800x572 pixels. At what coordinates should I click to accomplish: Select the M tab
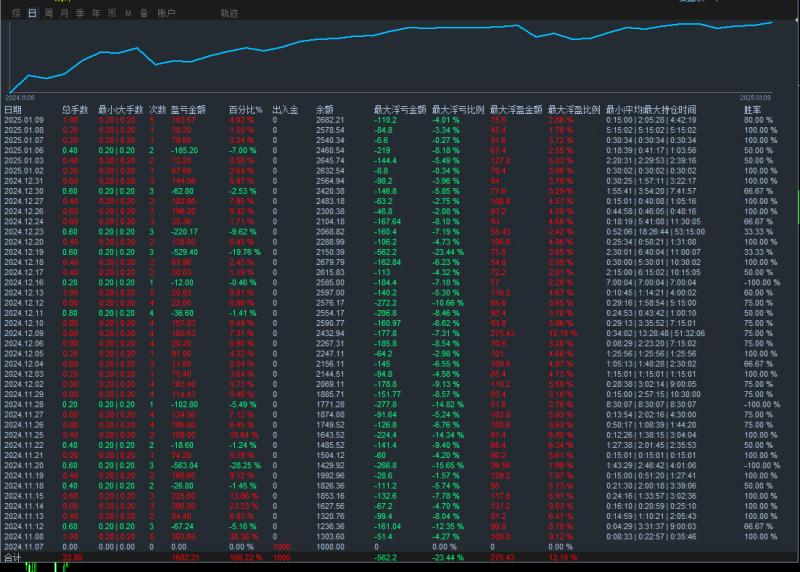[x=128, y=14]
